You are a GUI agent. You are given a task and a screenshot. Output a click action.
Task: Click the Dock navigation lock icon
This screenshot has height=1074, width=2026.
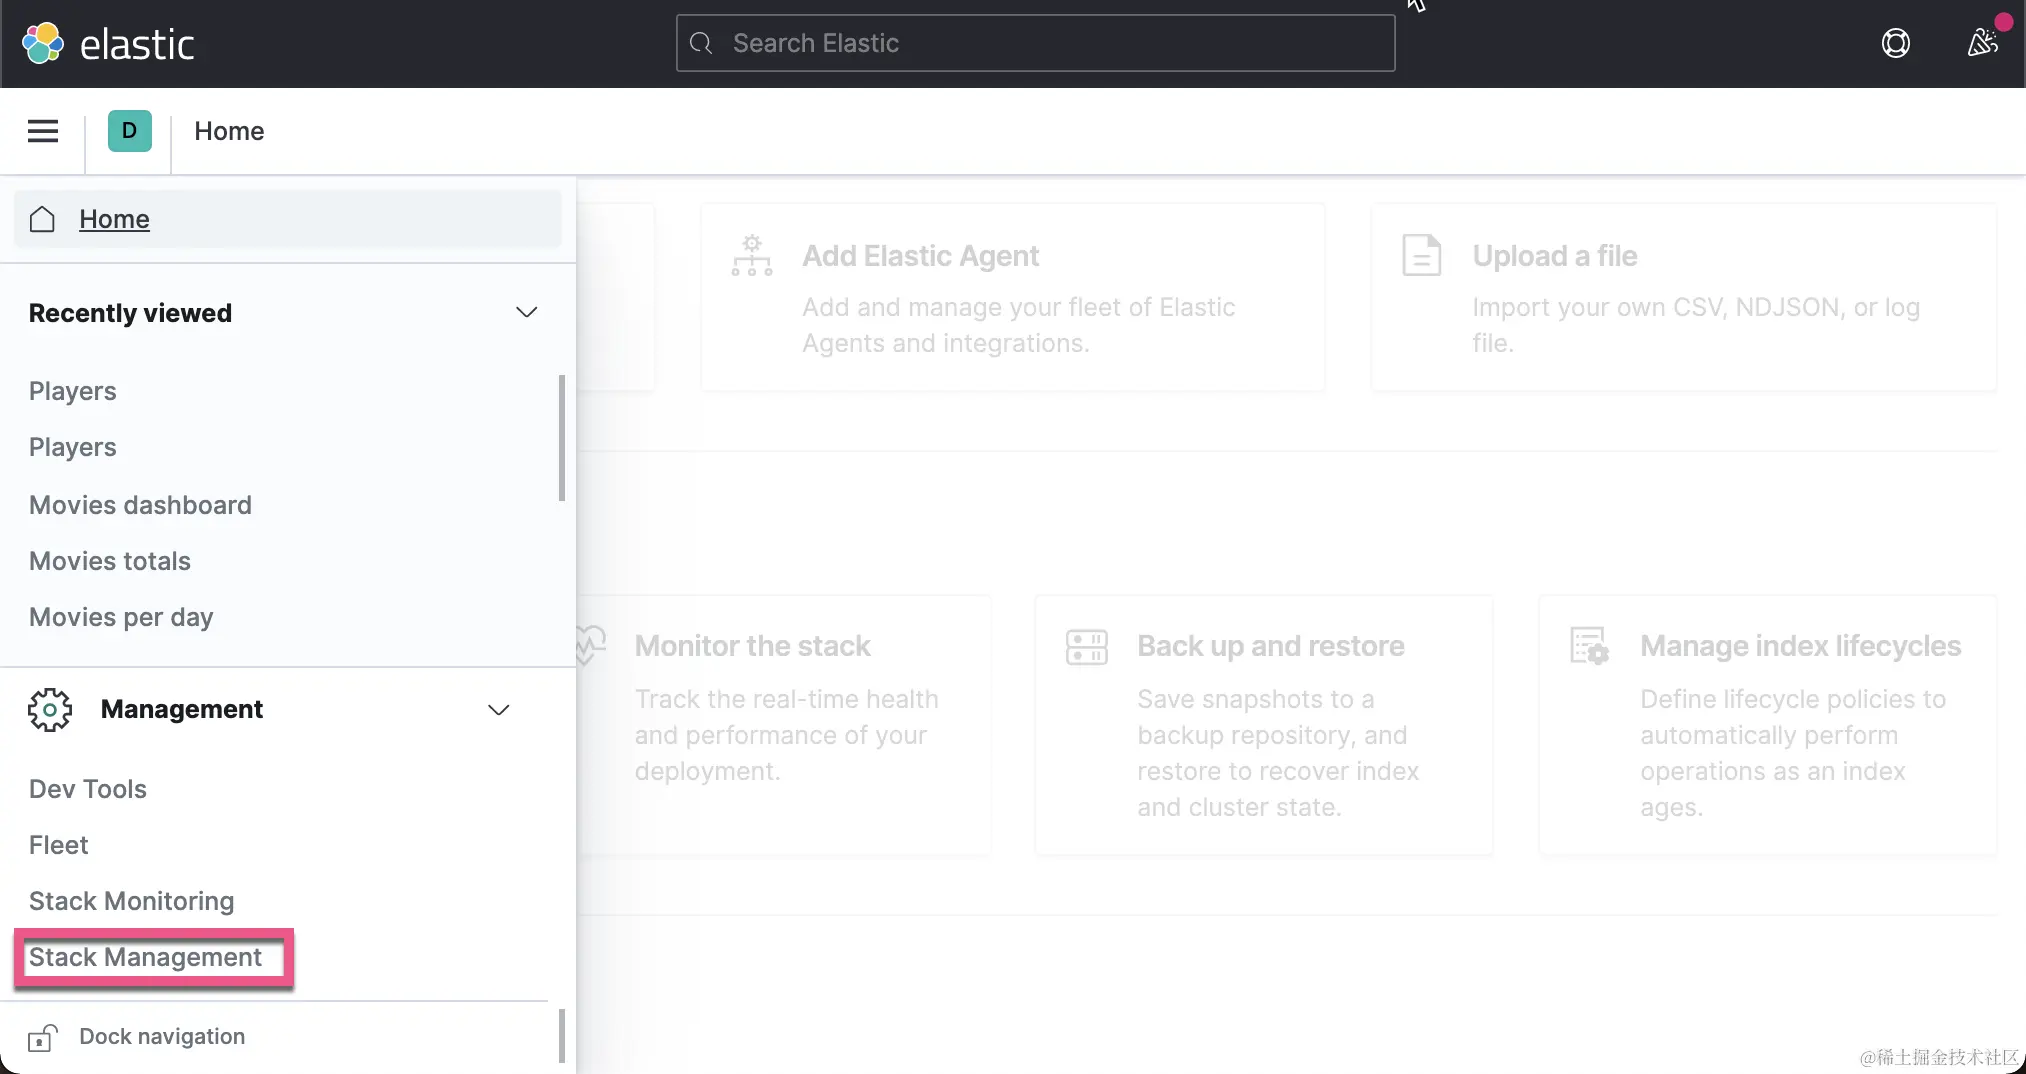[43, 1037]
